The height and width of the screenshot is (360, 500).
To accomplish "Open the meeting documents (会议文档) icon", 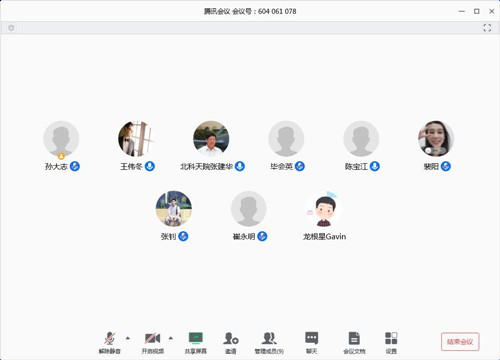I will pyautogui.click(x=354, y=338).
